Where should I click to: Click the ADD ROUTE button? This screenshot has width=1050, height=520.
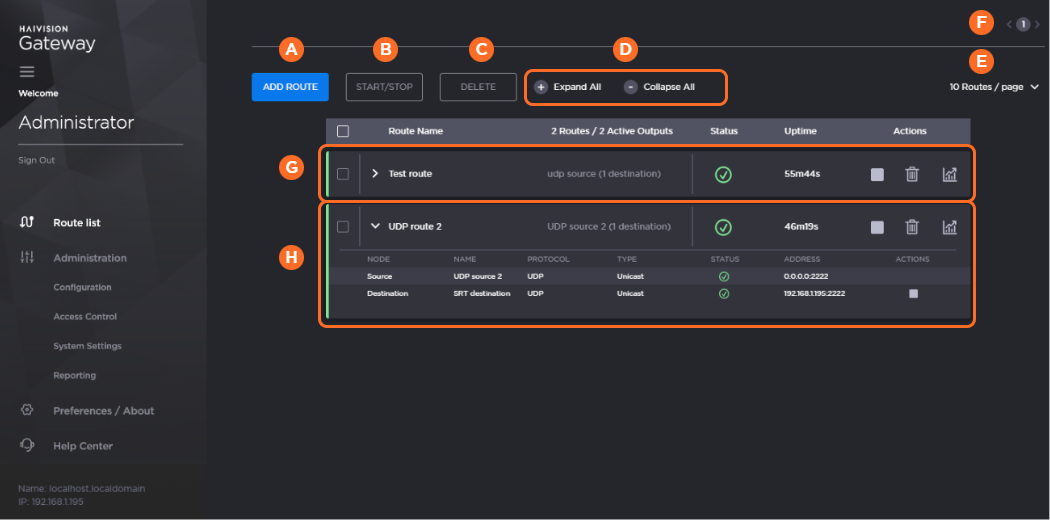[x=290, y=87]
